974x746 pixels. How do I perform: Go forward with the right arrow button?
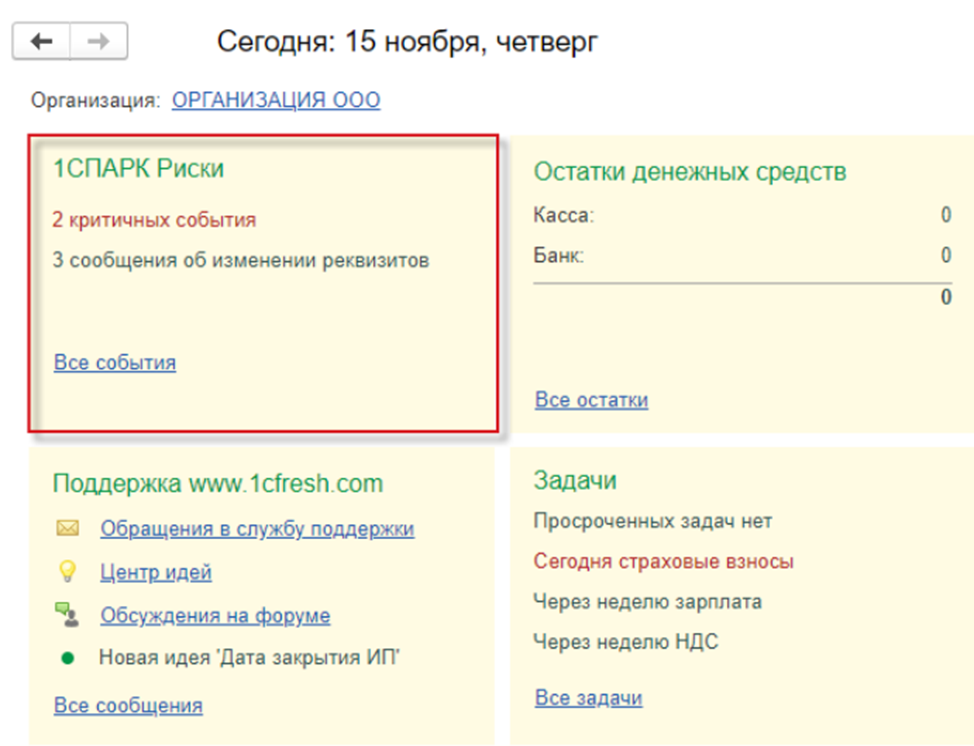(99, 42)
